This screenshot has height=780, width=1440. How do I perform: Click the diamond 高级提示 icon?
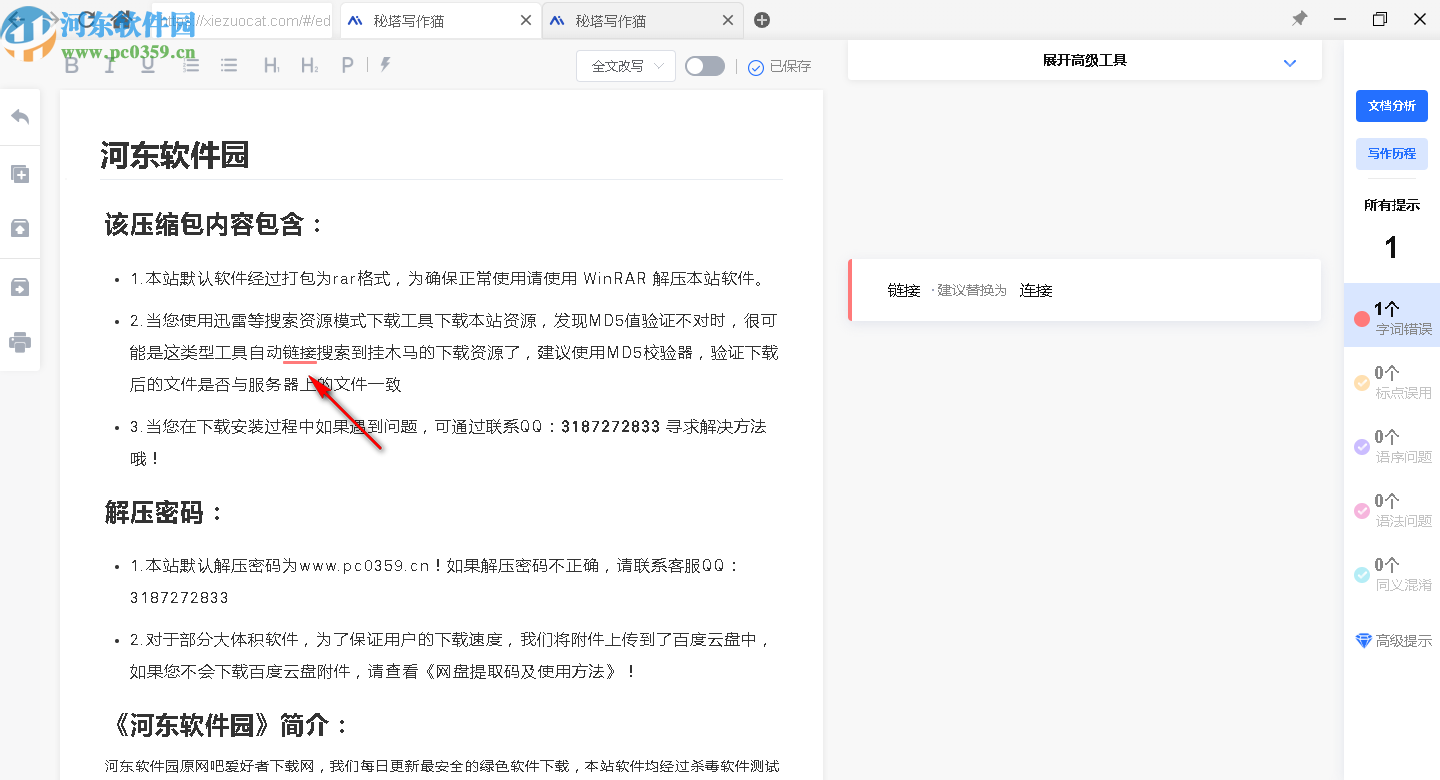[x=1363, y=641]
